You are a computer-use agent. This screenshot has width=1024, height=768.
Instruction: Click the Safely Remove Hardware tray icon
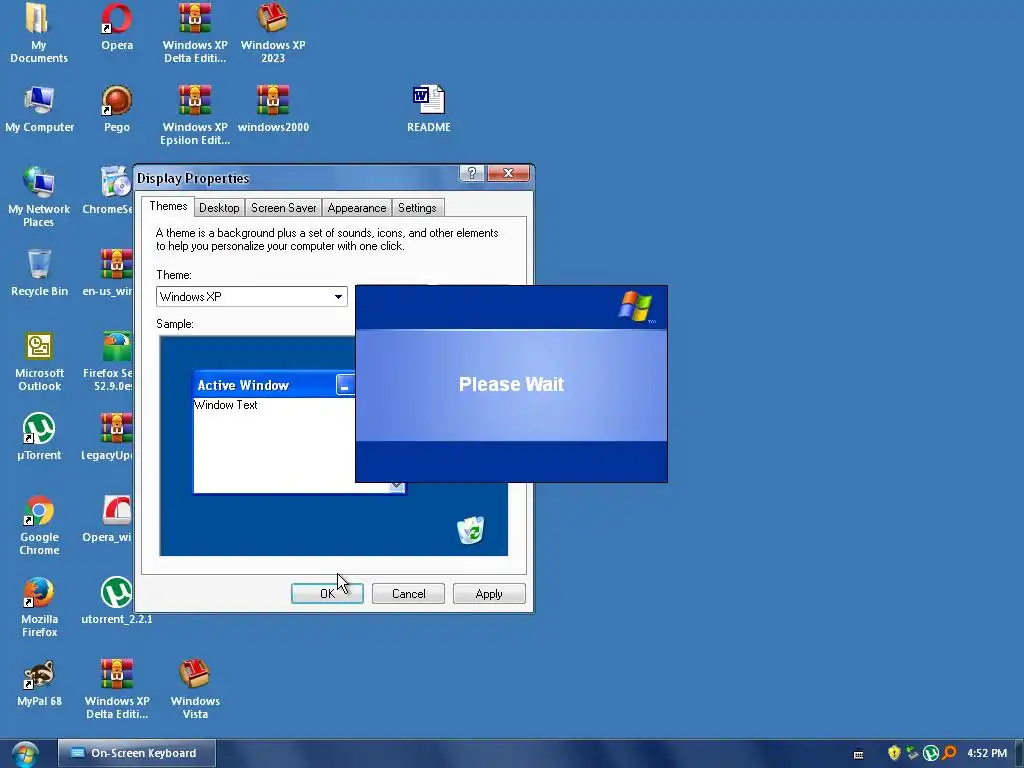pos(912,753)
